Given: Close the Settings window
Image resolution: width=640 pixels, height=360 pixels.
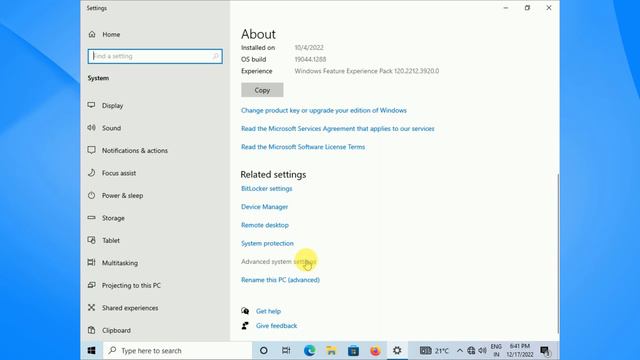Looking at the screenshot, I should coord(549,8).
